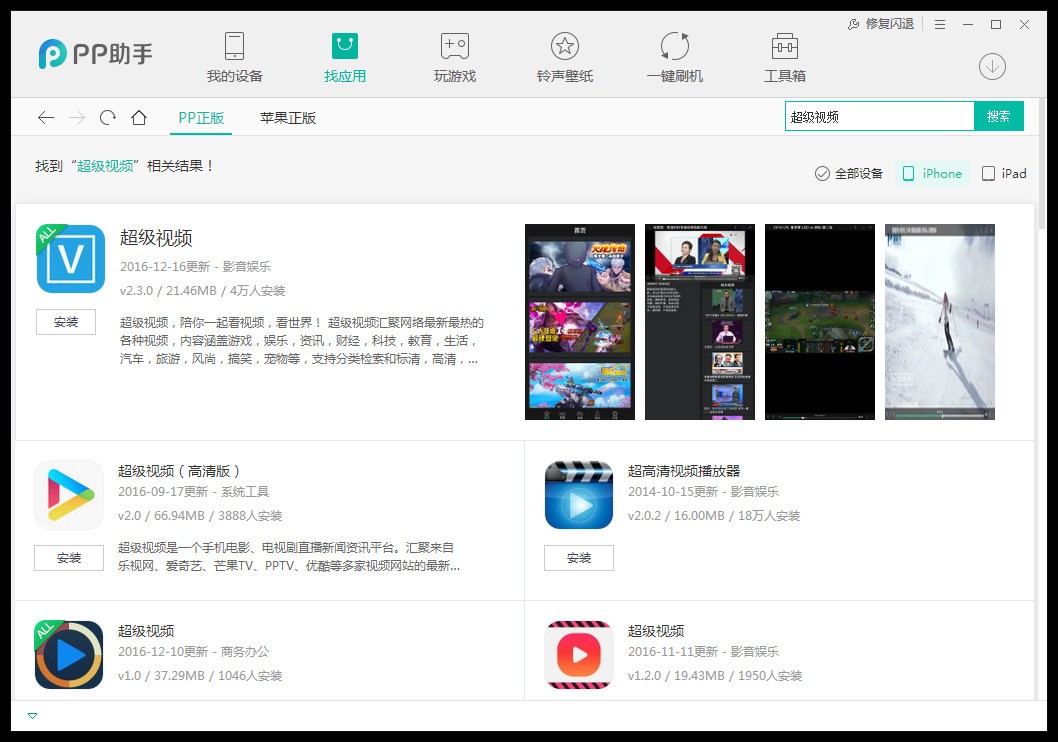Open 铃声壁纸 ringtones and wallpapers
Image resolution: width=1058 pixels, height=742 pixels.
coord(565,58)
